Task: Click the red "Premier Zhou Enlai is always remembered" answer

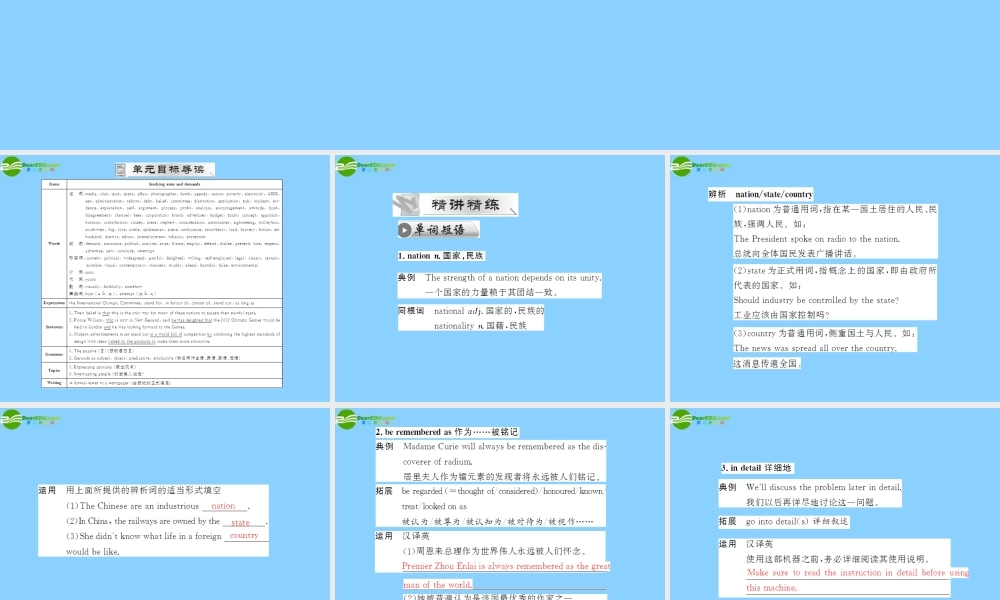Action: pyautogui.click(x=506, y=566)
